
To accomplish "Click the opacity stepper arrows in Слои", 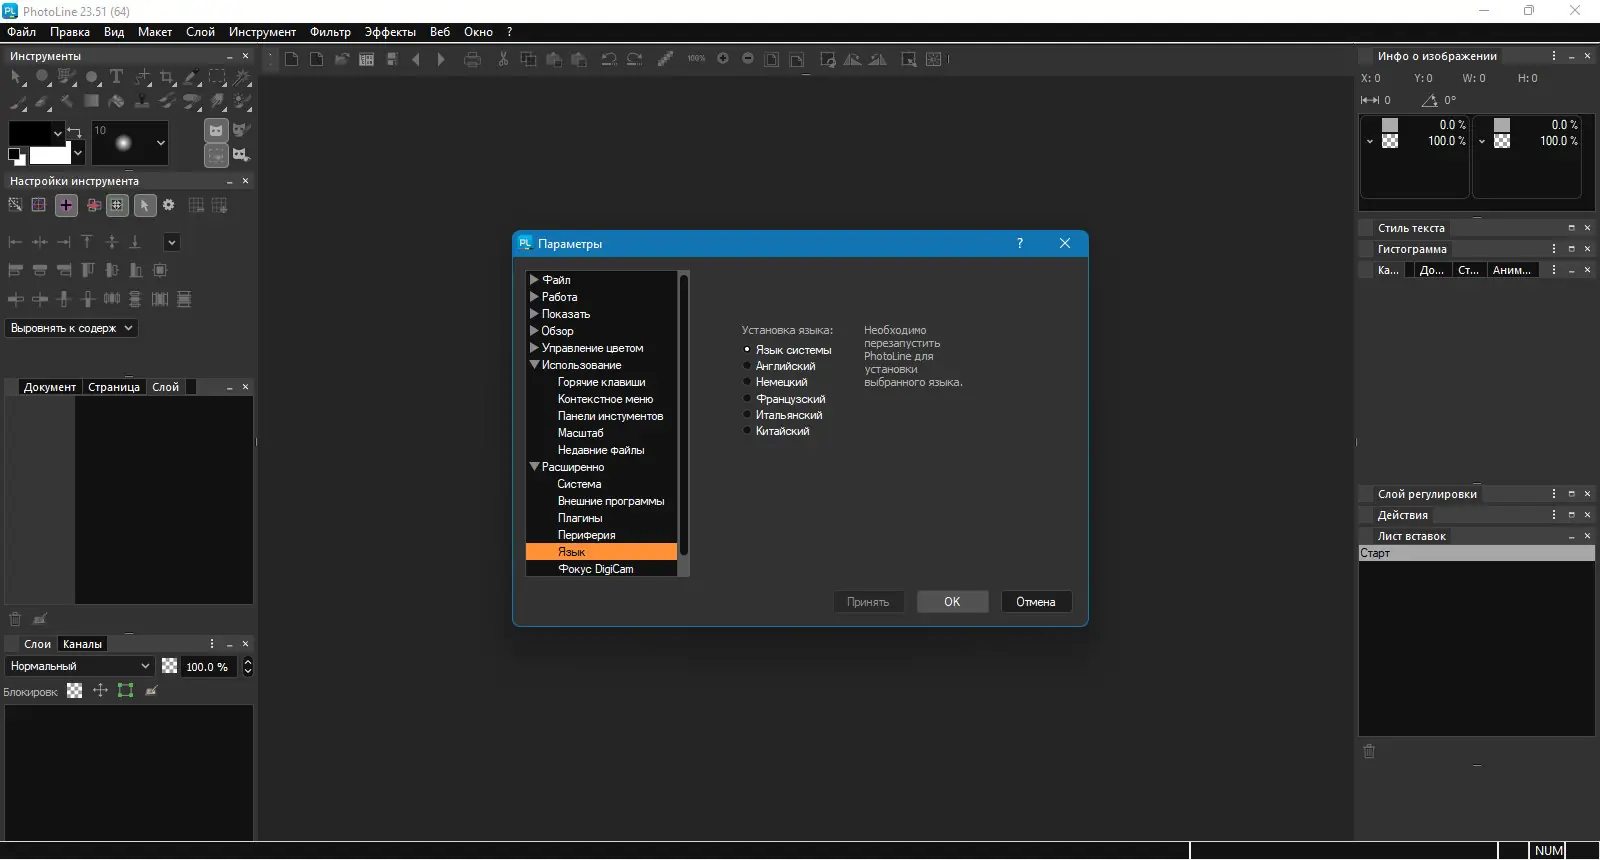I will click(248, 667).
